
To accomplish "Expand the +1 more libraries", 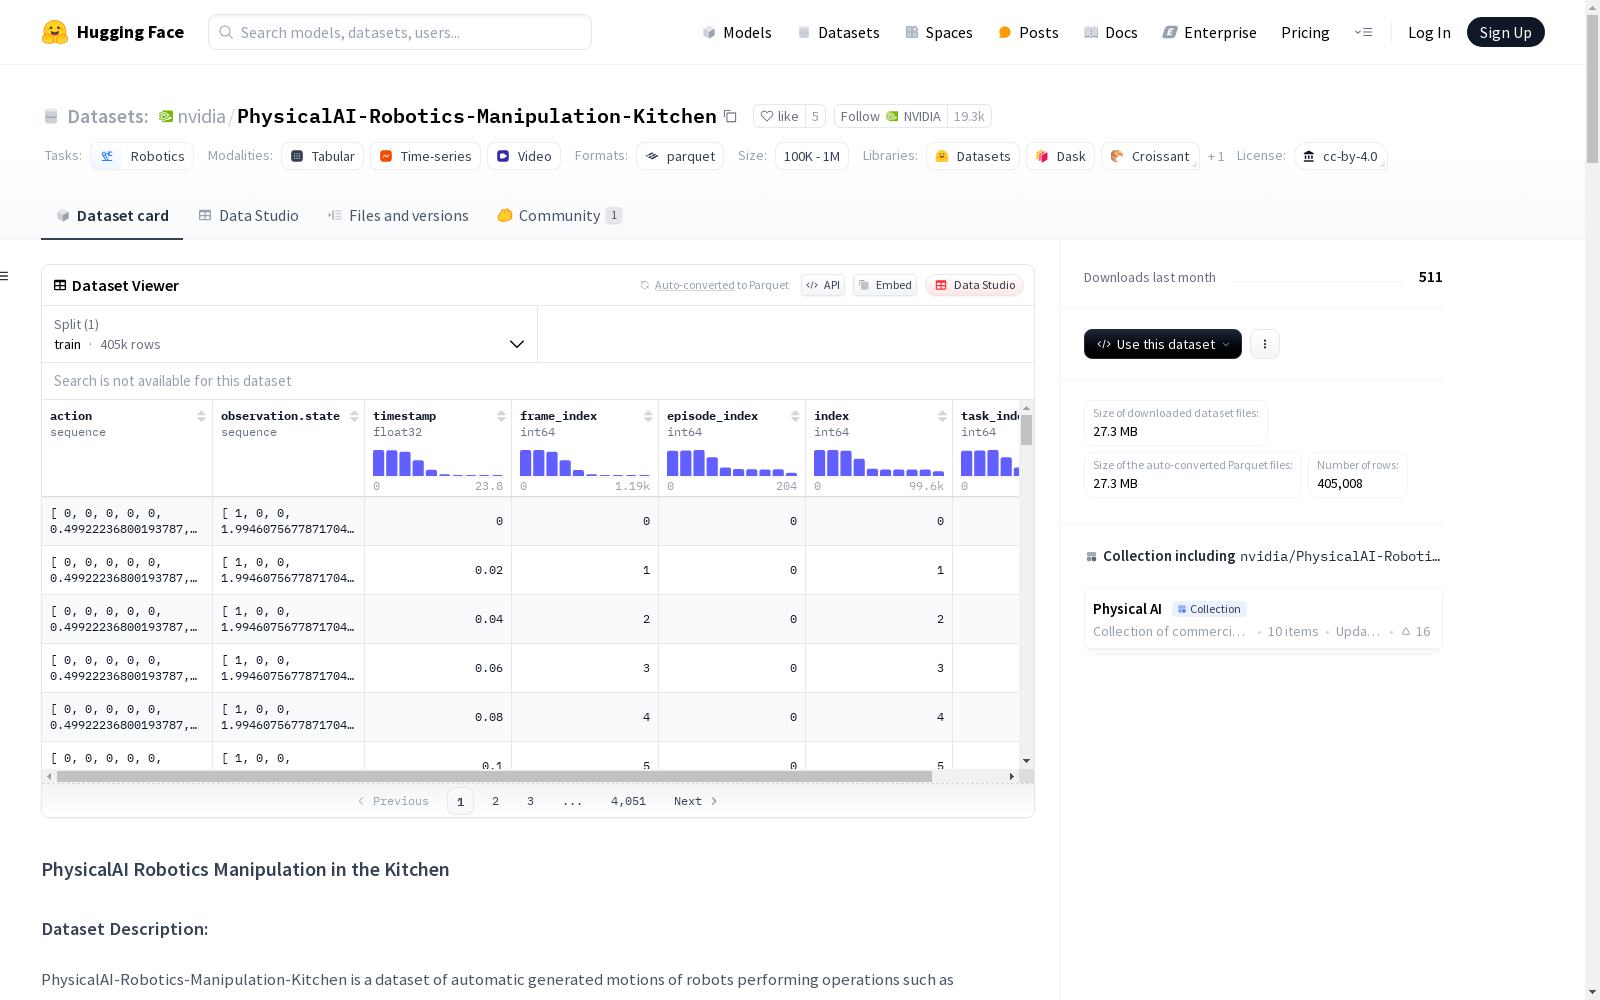I will 1215,157.
